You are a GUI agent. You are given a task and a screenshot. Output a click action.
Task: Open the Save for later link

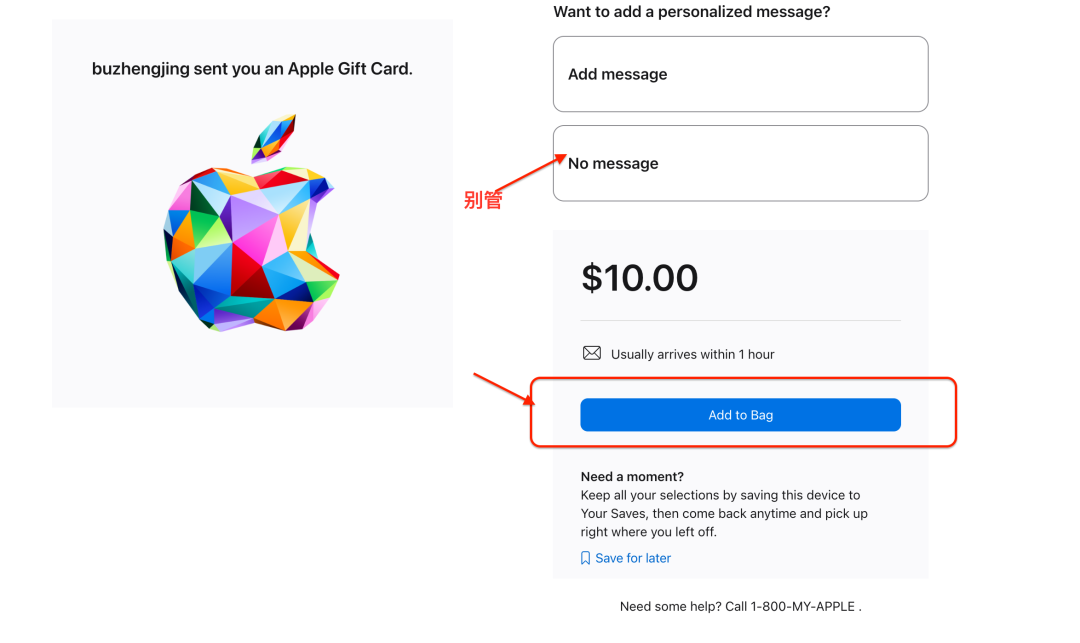(x=633, y=558)
